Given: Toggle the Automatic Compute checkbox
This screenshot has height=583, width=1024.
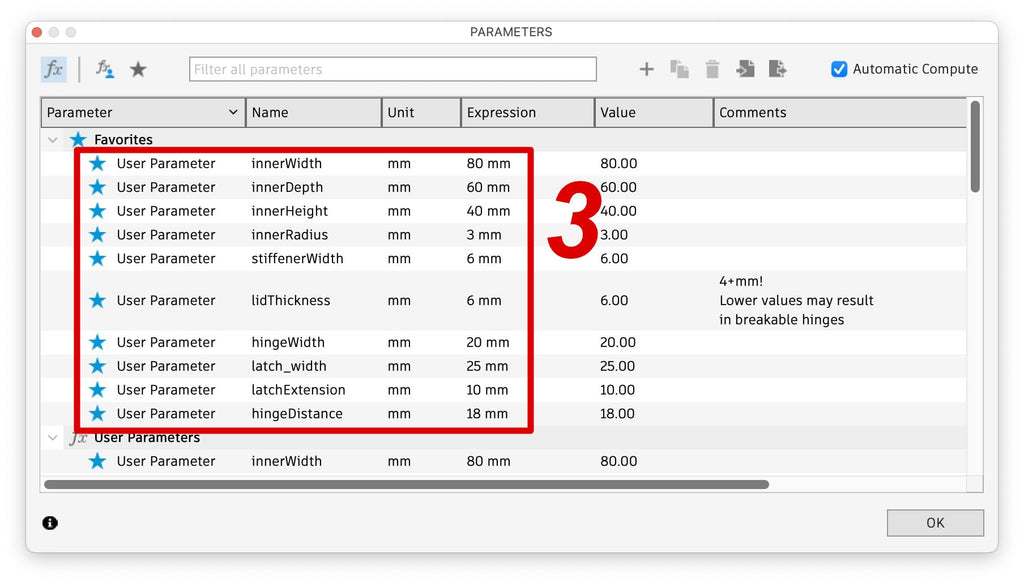Looking at the screenshot, I should pos(839,69).
